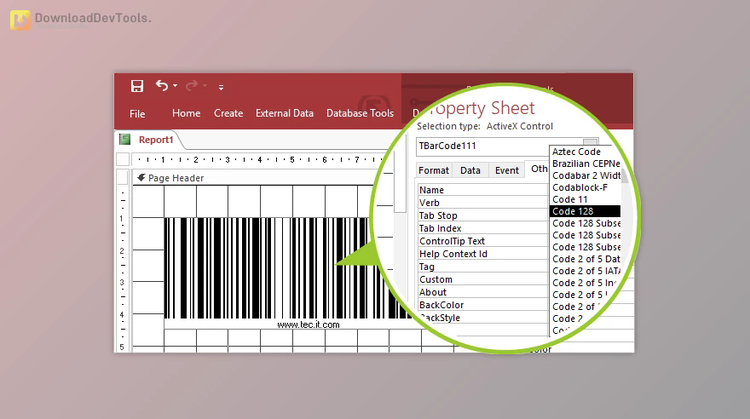Image resolution: width=750 pixels, height=419 pixels.
Task: Choose Brazilian CEPNet from barcode list
Action: [585, 164]
